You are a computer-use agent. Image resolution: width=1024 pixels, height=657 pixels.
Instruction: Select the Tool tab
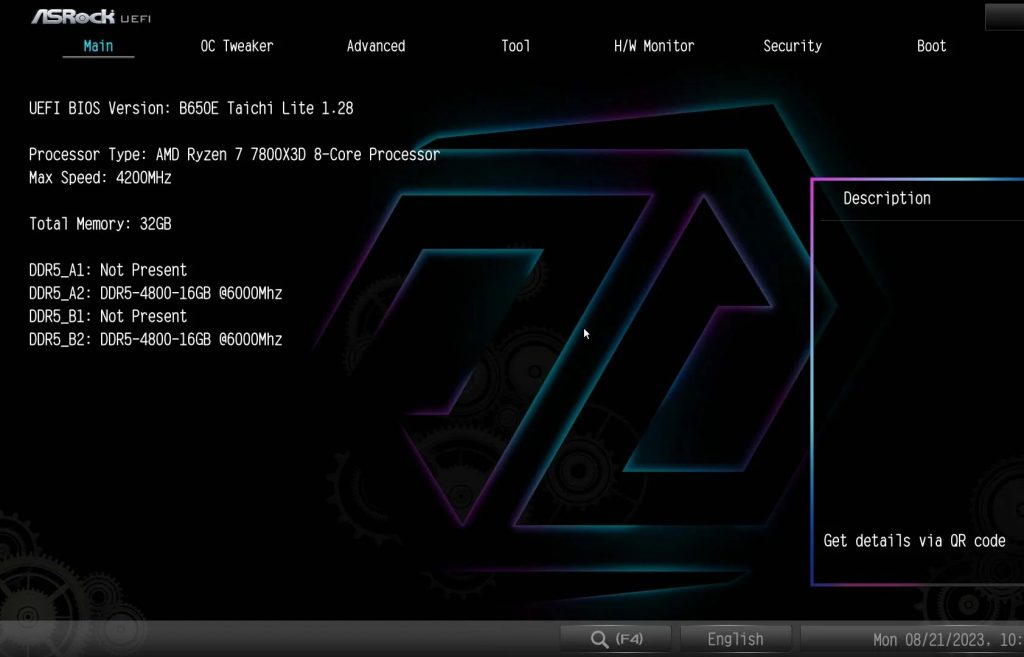(x=516, y=46)
